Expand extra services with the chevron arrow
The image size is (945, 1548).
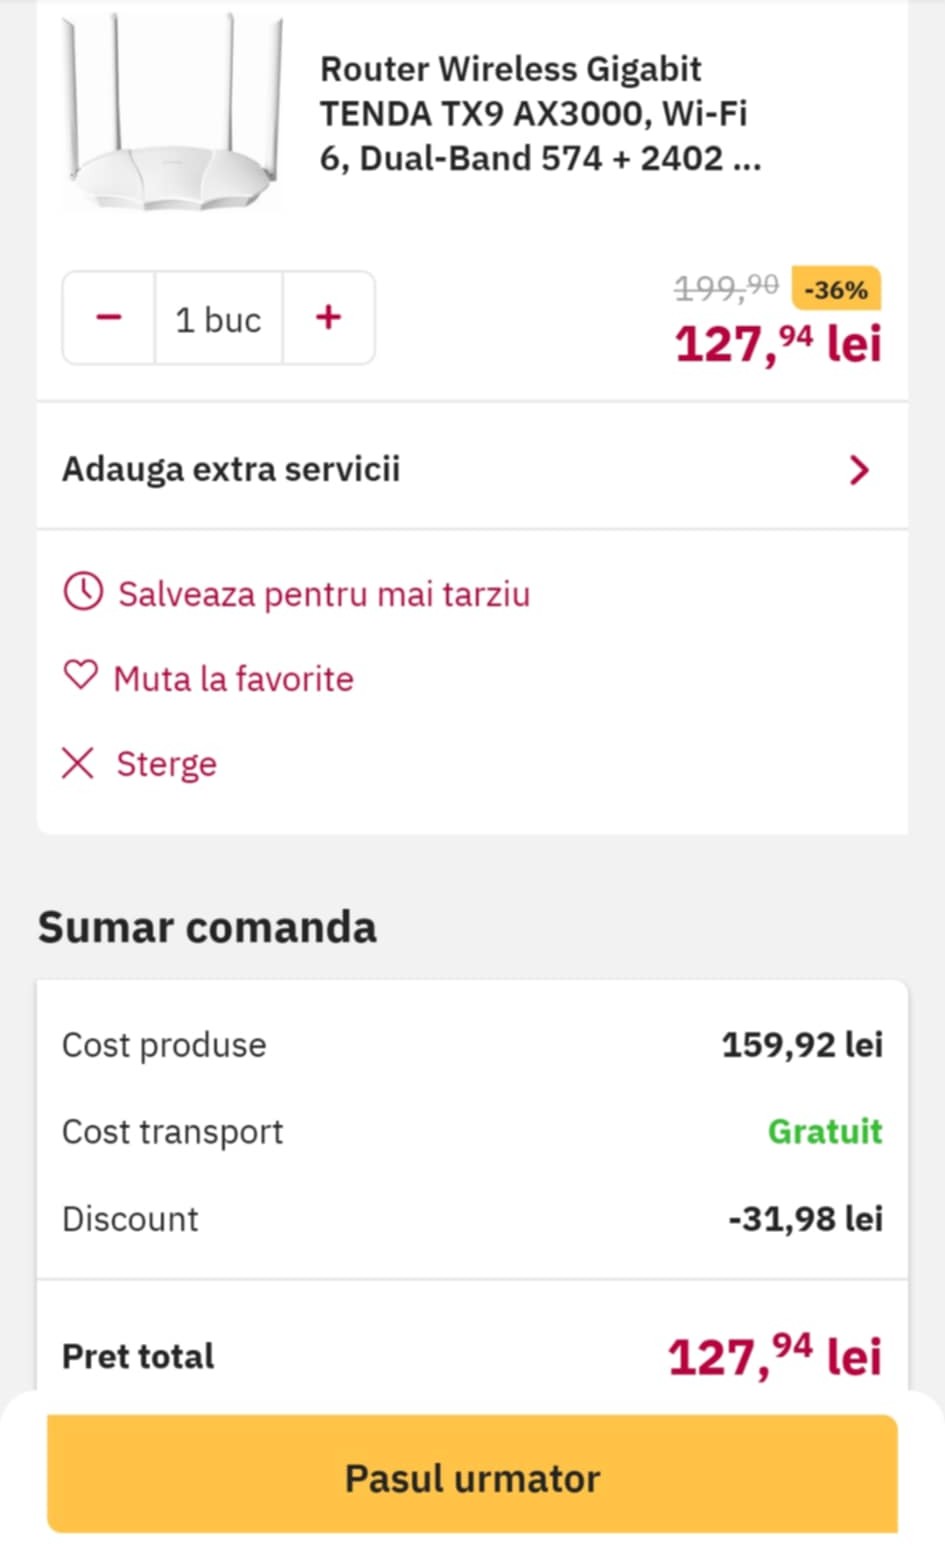pyautogui.click(x=858, y=469)
